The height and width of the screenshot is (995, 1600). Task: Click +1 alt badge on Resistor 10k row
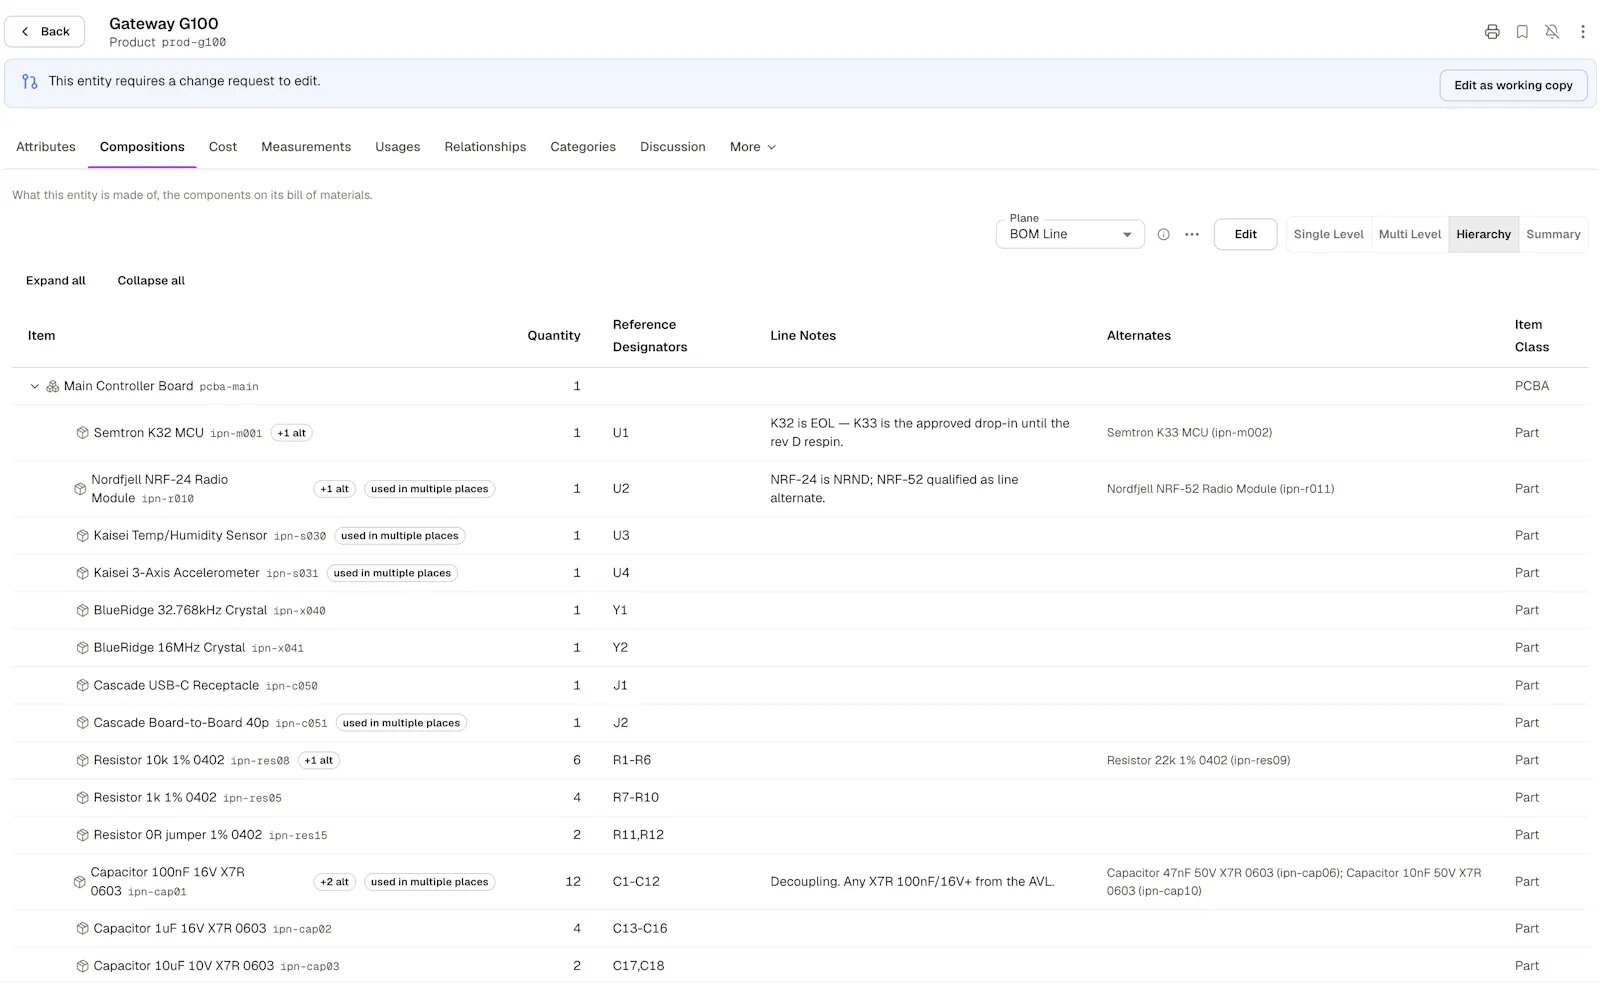pos(319,760)
